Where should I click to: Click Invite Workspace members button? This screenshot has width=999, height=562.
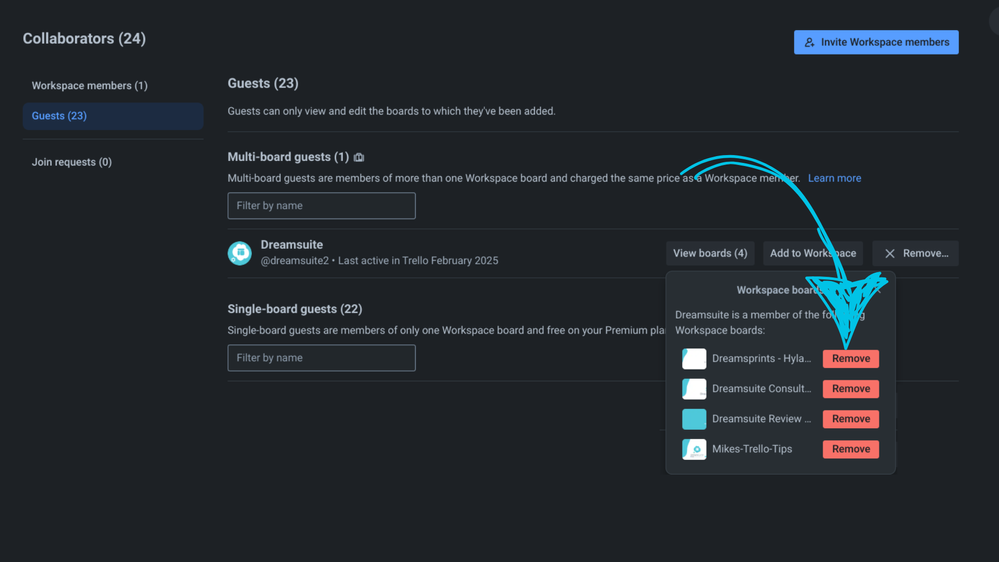pyautogui.click(x=876, y=42)
